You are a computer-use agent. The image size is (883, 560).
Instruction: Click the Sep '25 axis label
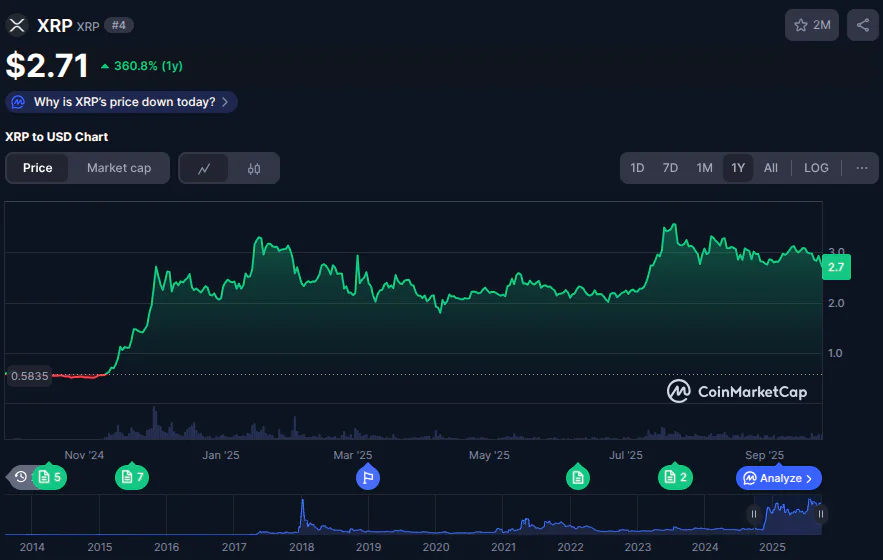point(764,455)
